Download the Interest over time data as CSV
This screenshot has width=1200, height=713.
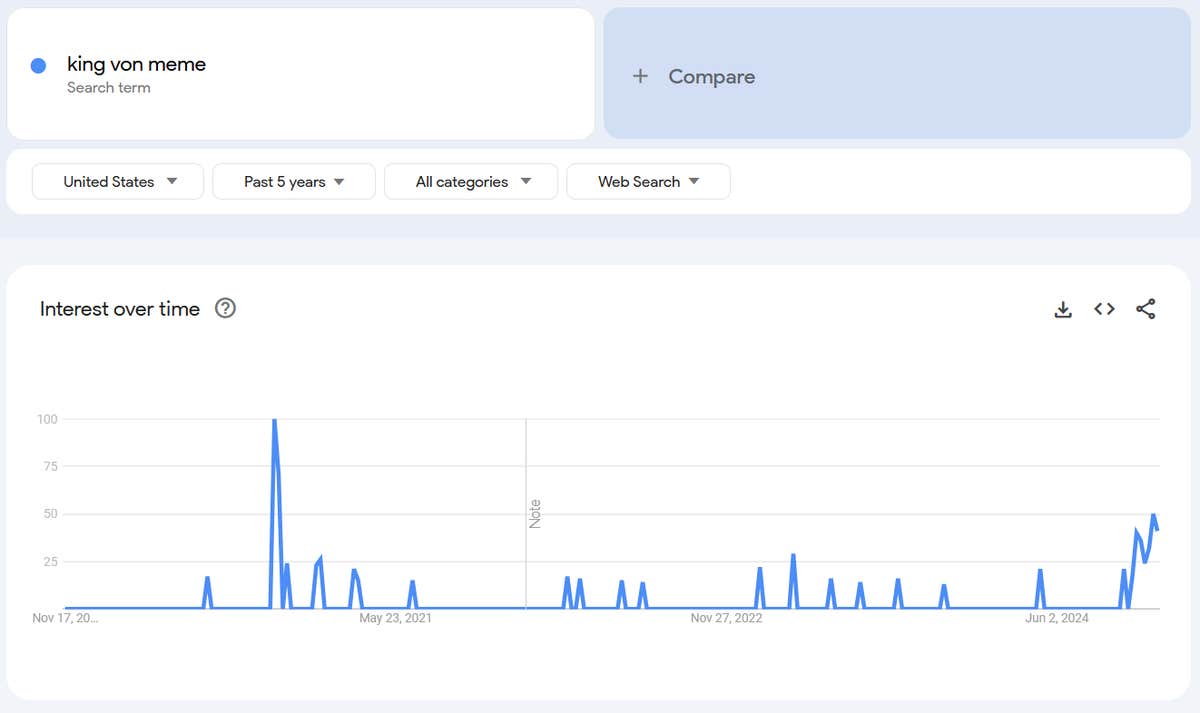pos(1063,309)
